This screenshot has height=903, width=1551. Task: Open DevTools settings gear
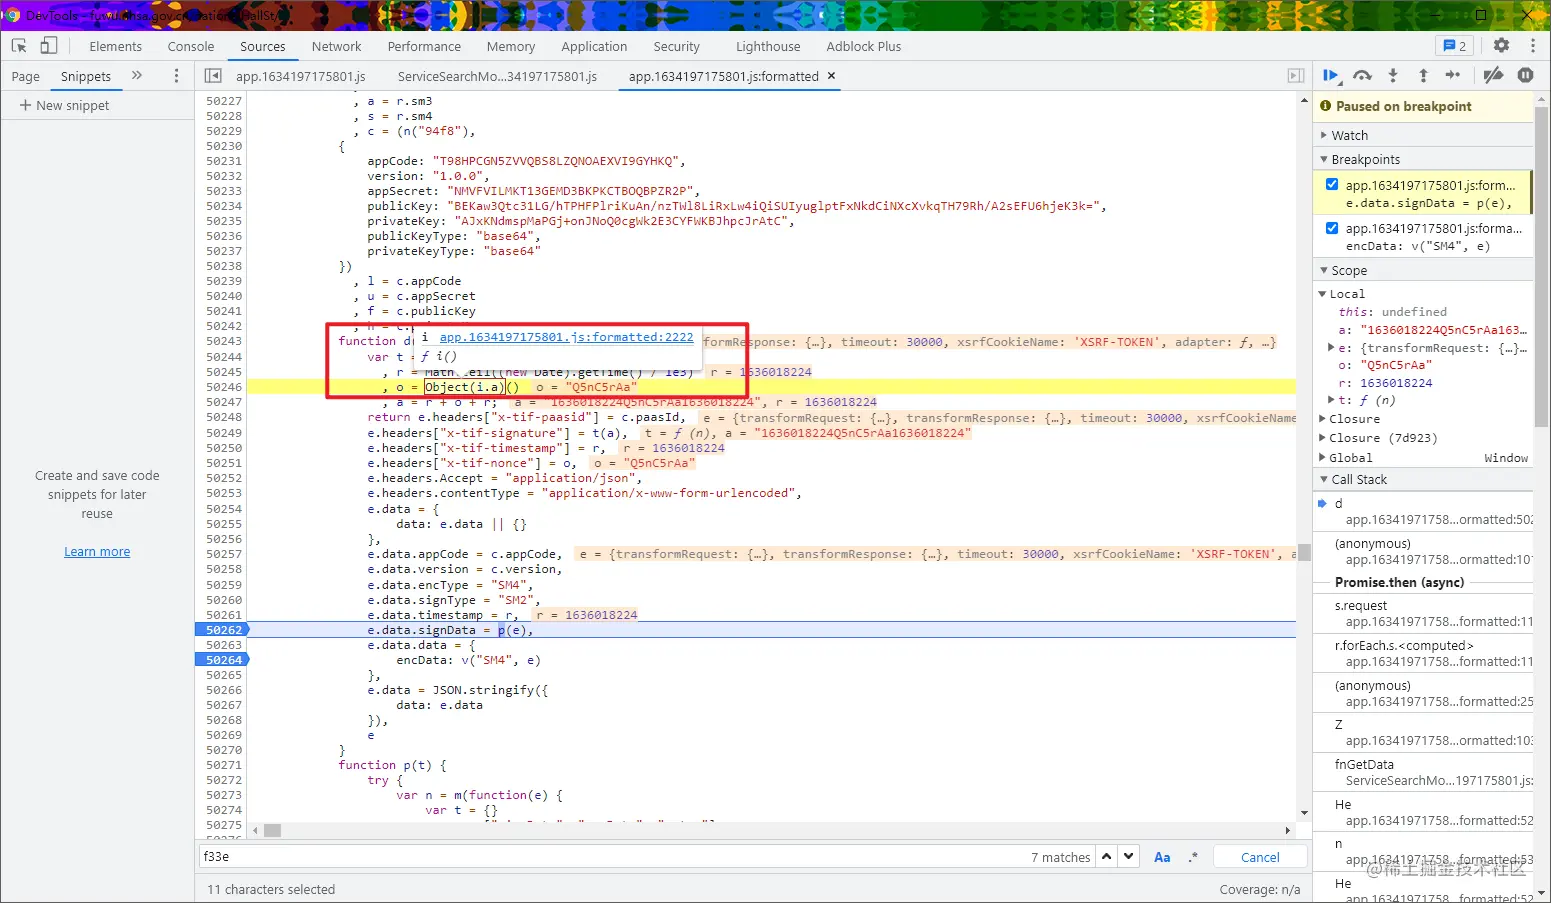point(1501,46)
